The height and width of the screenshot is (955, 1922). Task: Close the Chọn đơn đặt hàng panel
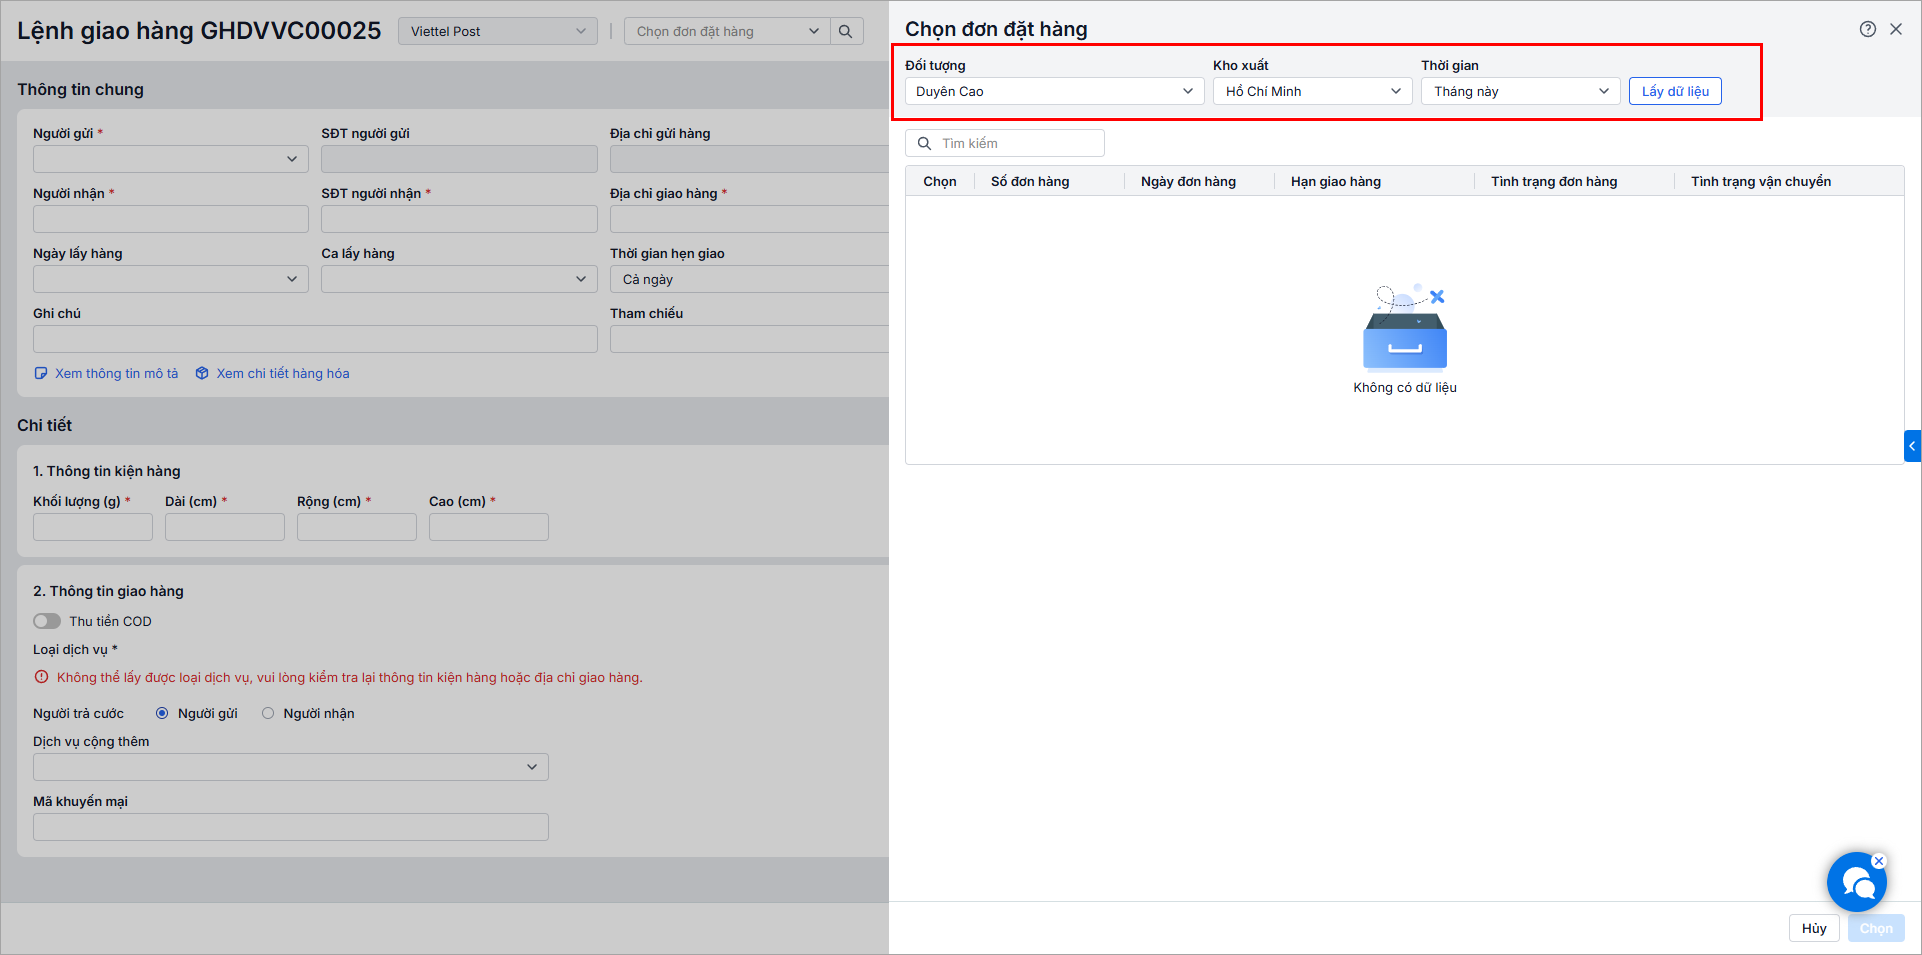(1896, 29)
